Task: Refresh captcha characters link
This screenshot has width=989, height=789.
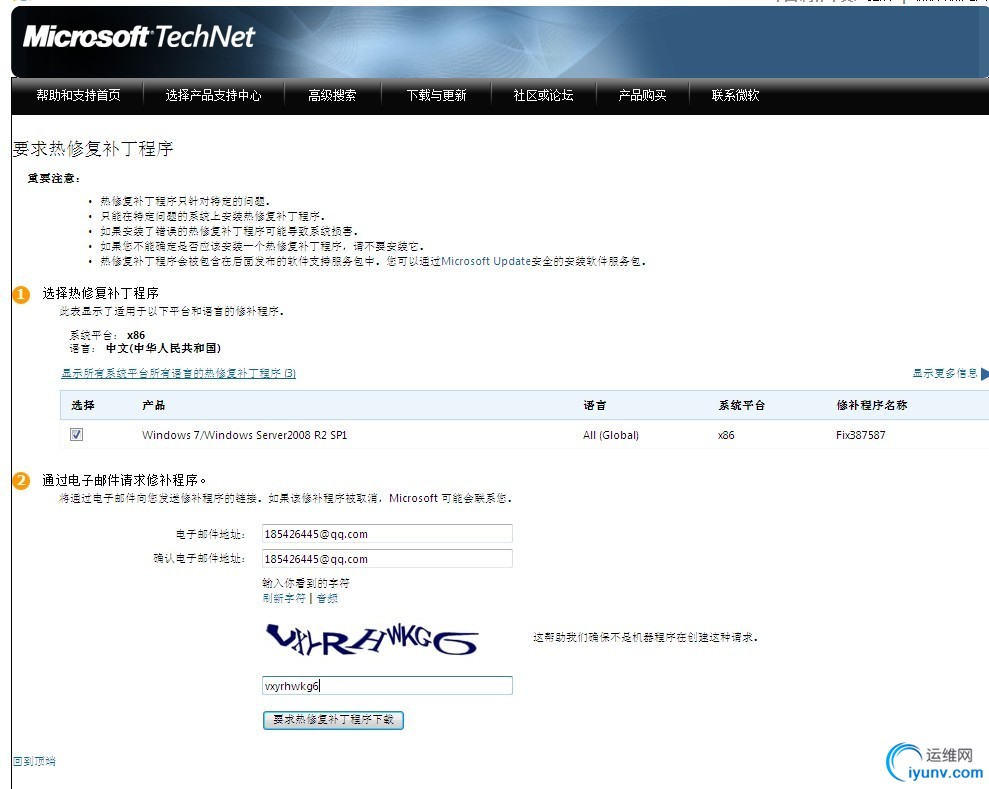Action: pyautogui.click(x=284, y=598)
